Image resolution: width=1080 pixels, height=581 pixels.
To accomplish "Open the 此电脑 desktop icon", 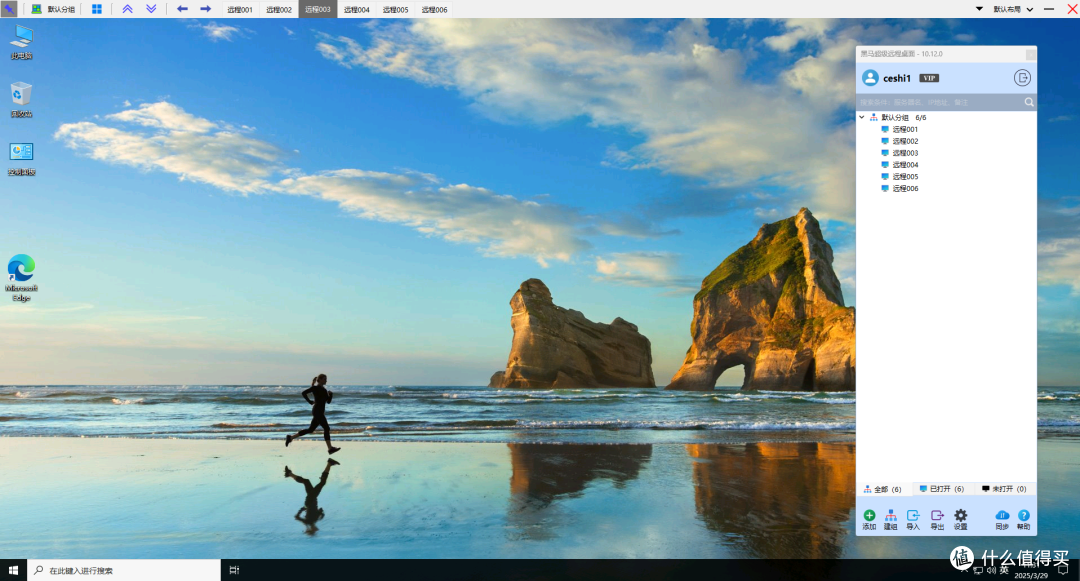I will [21, 42].
